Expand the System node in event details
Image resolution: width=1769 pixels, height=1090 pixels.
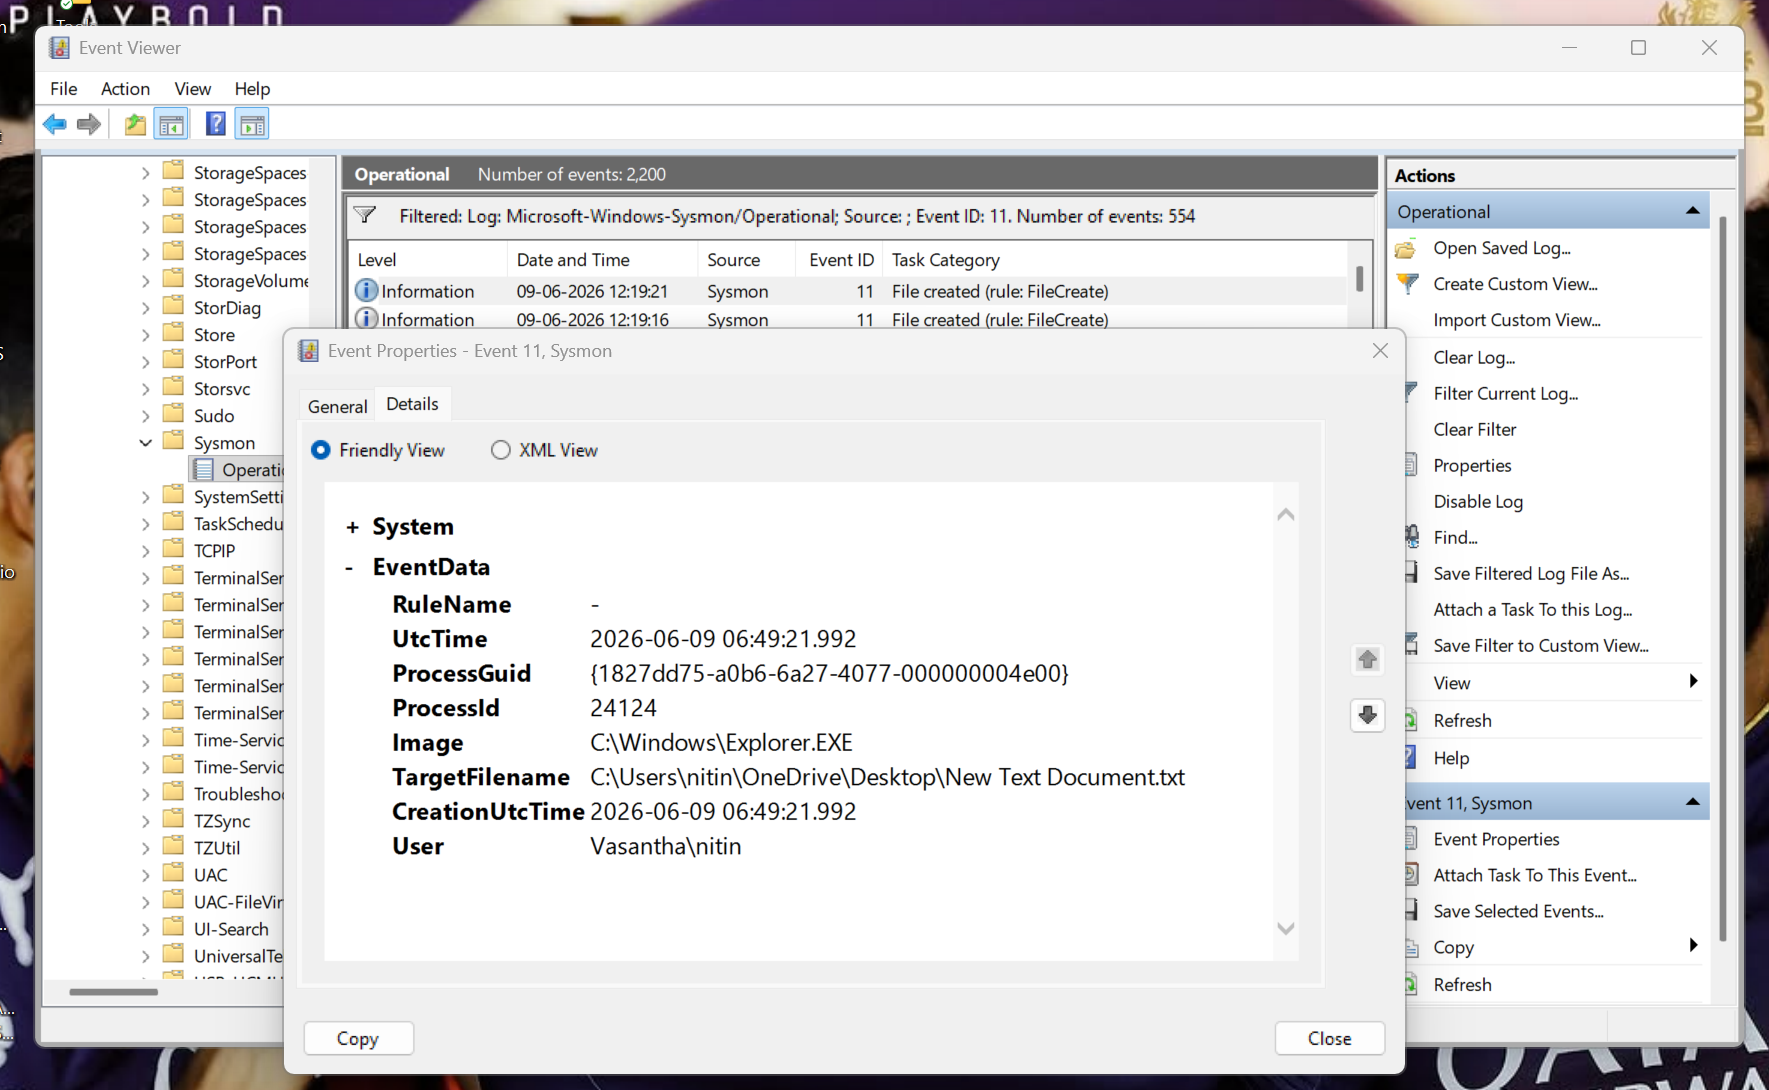pos(352,527)
